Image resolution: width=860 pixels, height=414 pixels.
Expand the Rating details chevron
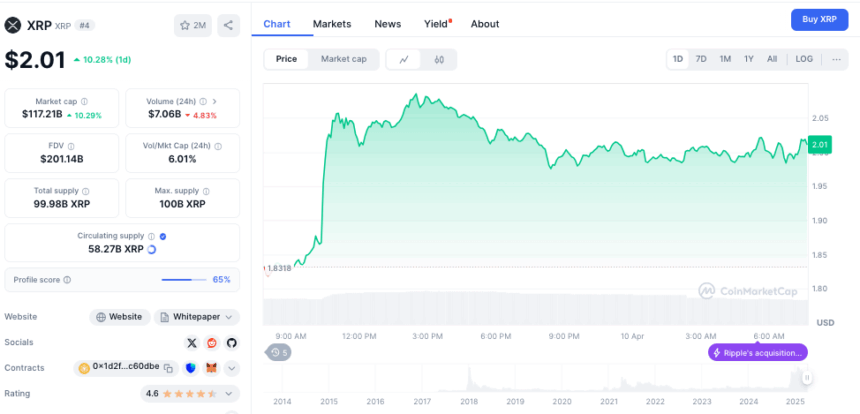pos(229,394)
